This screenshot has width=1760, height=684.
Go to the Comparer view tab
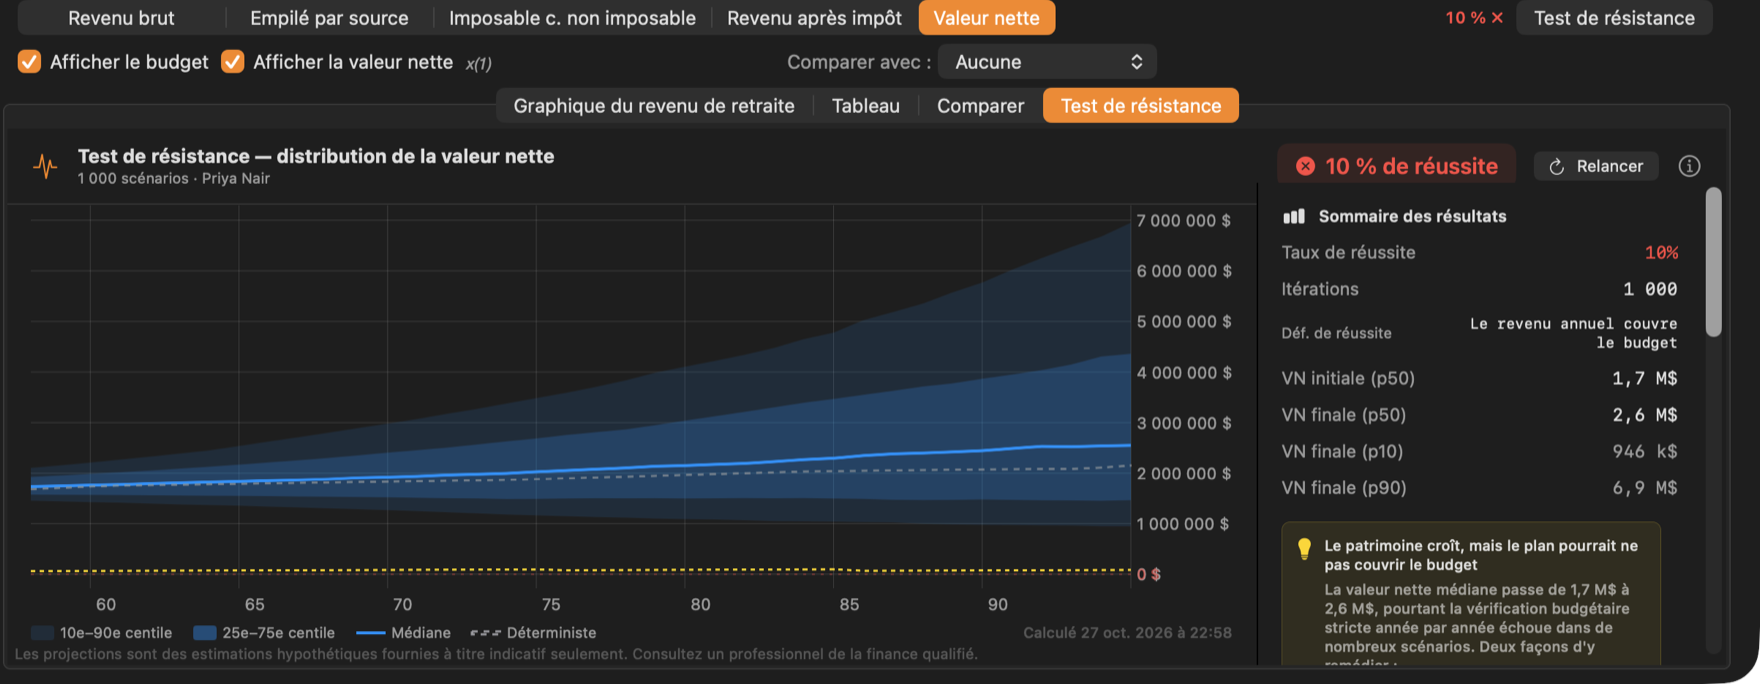pyautogui.click(x=980, y=106)
